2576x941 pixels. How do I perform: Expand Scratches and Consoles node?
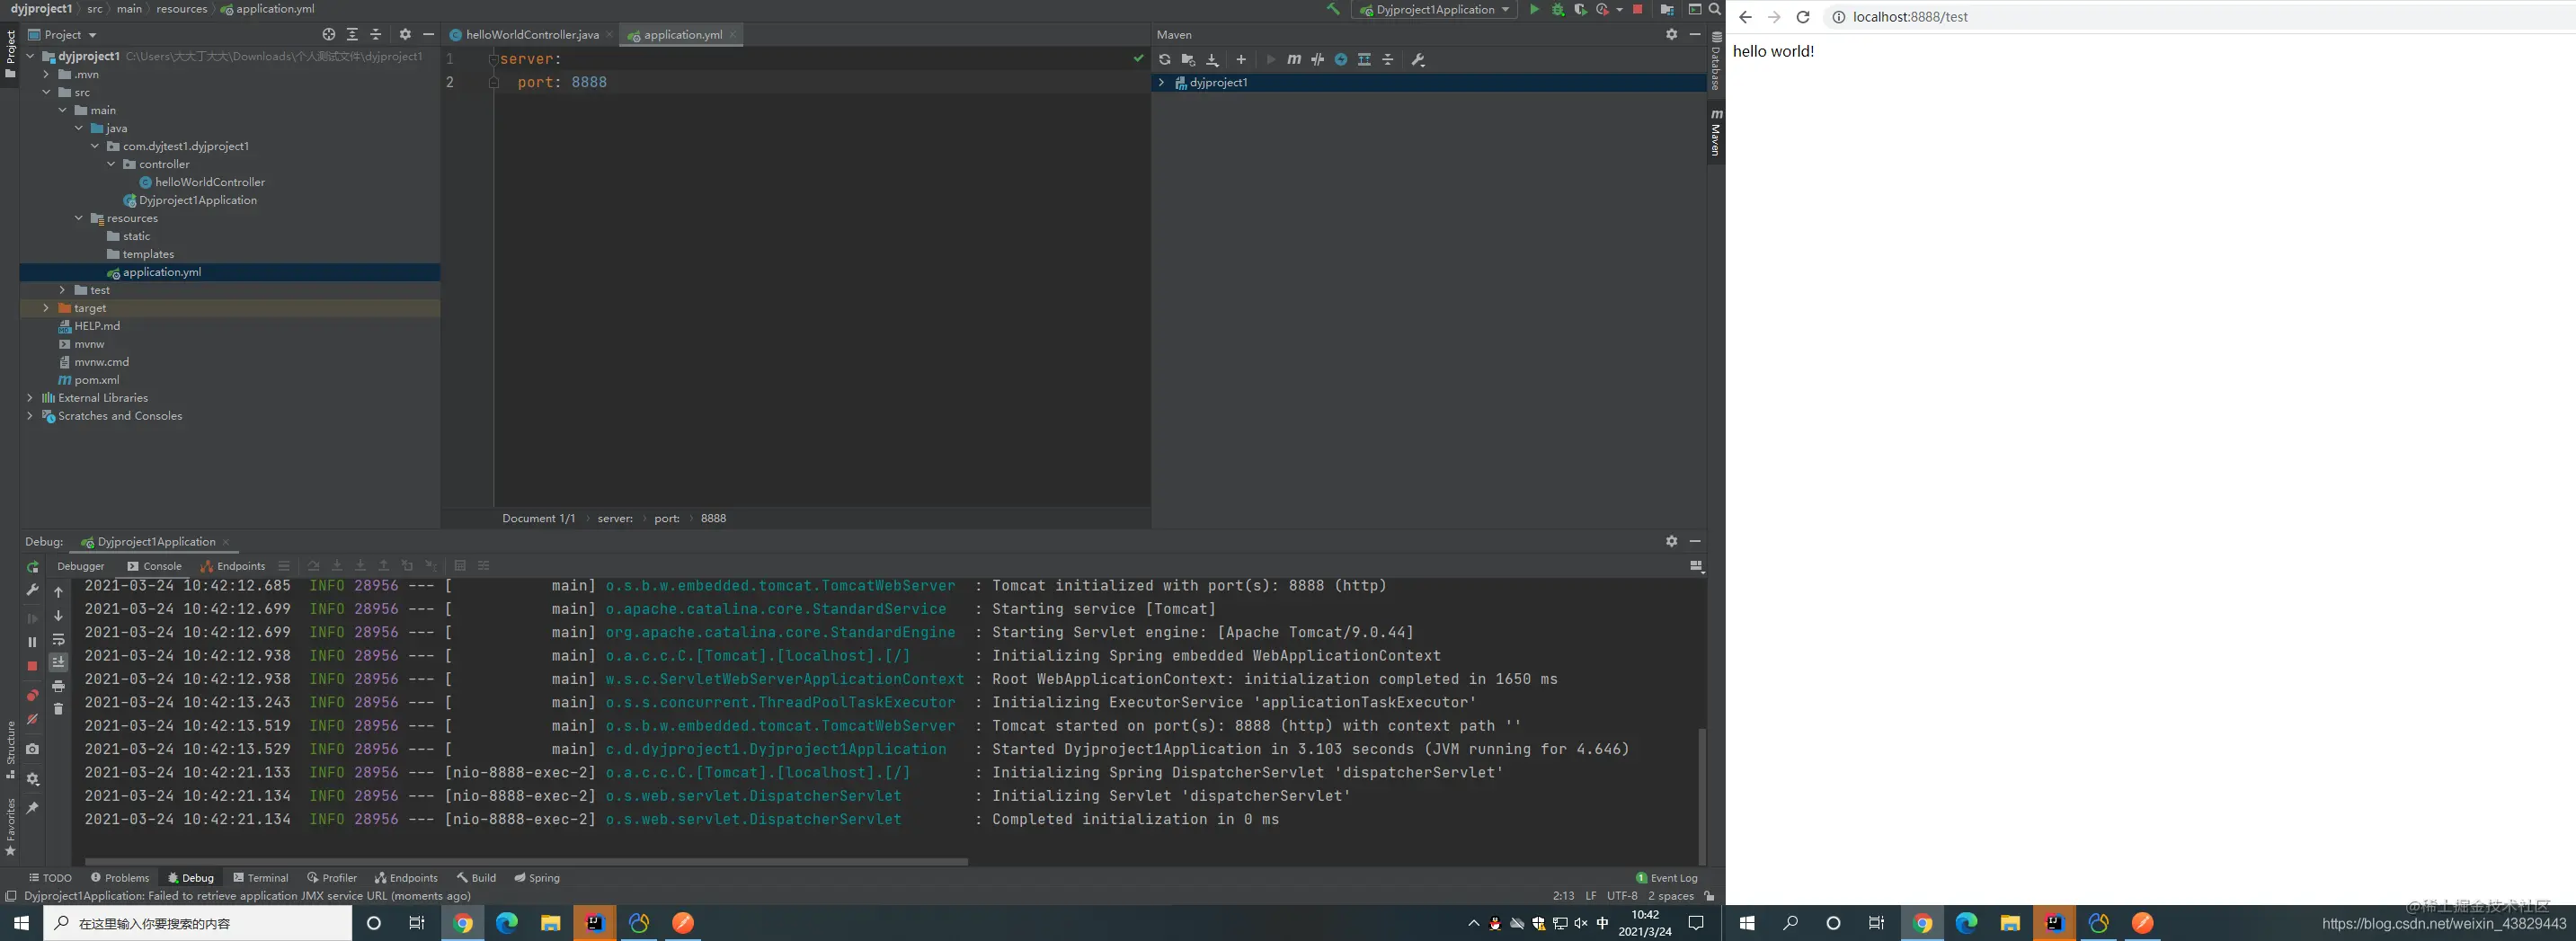coord(30,416)
